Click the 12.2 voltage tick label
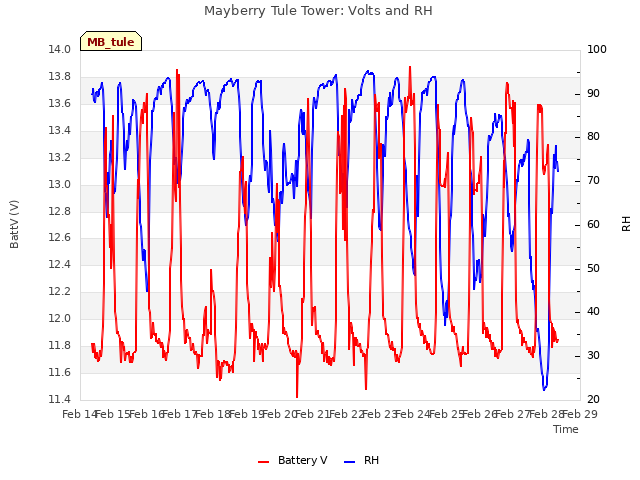Image resolution: width=640 pixels, height=480 pixels. click(59, 292)
